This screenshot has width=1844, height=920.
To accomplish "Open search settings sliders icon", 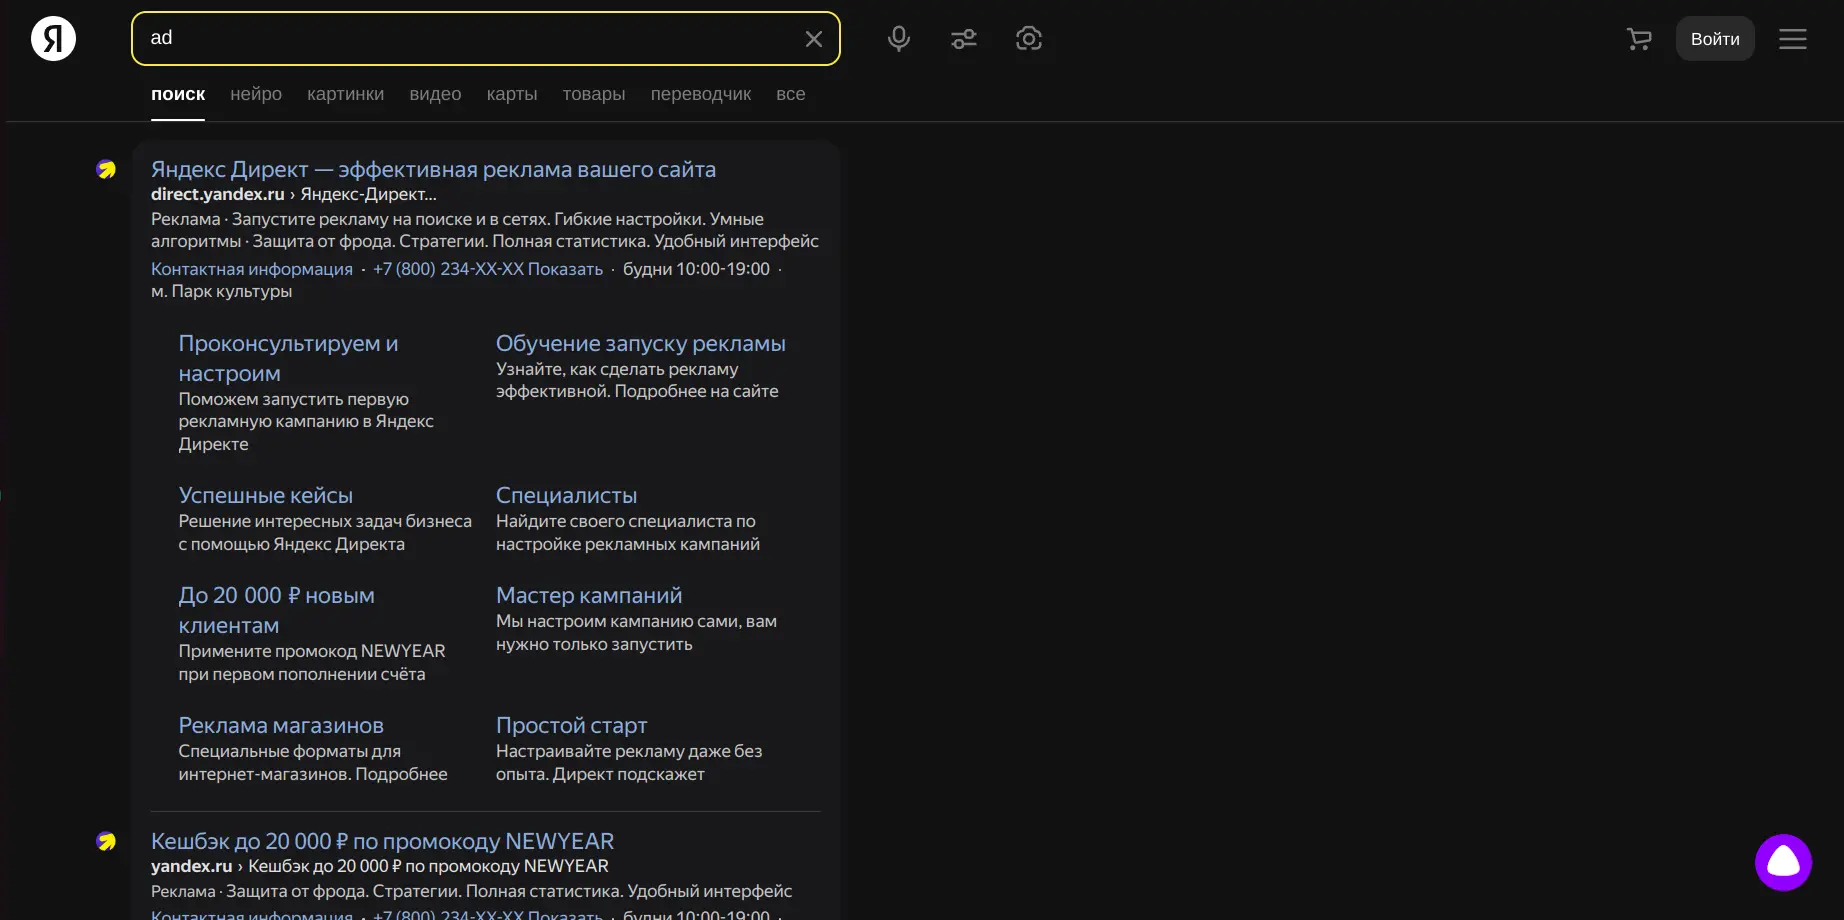I will point(964,39).
